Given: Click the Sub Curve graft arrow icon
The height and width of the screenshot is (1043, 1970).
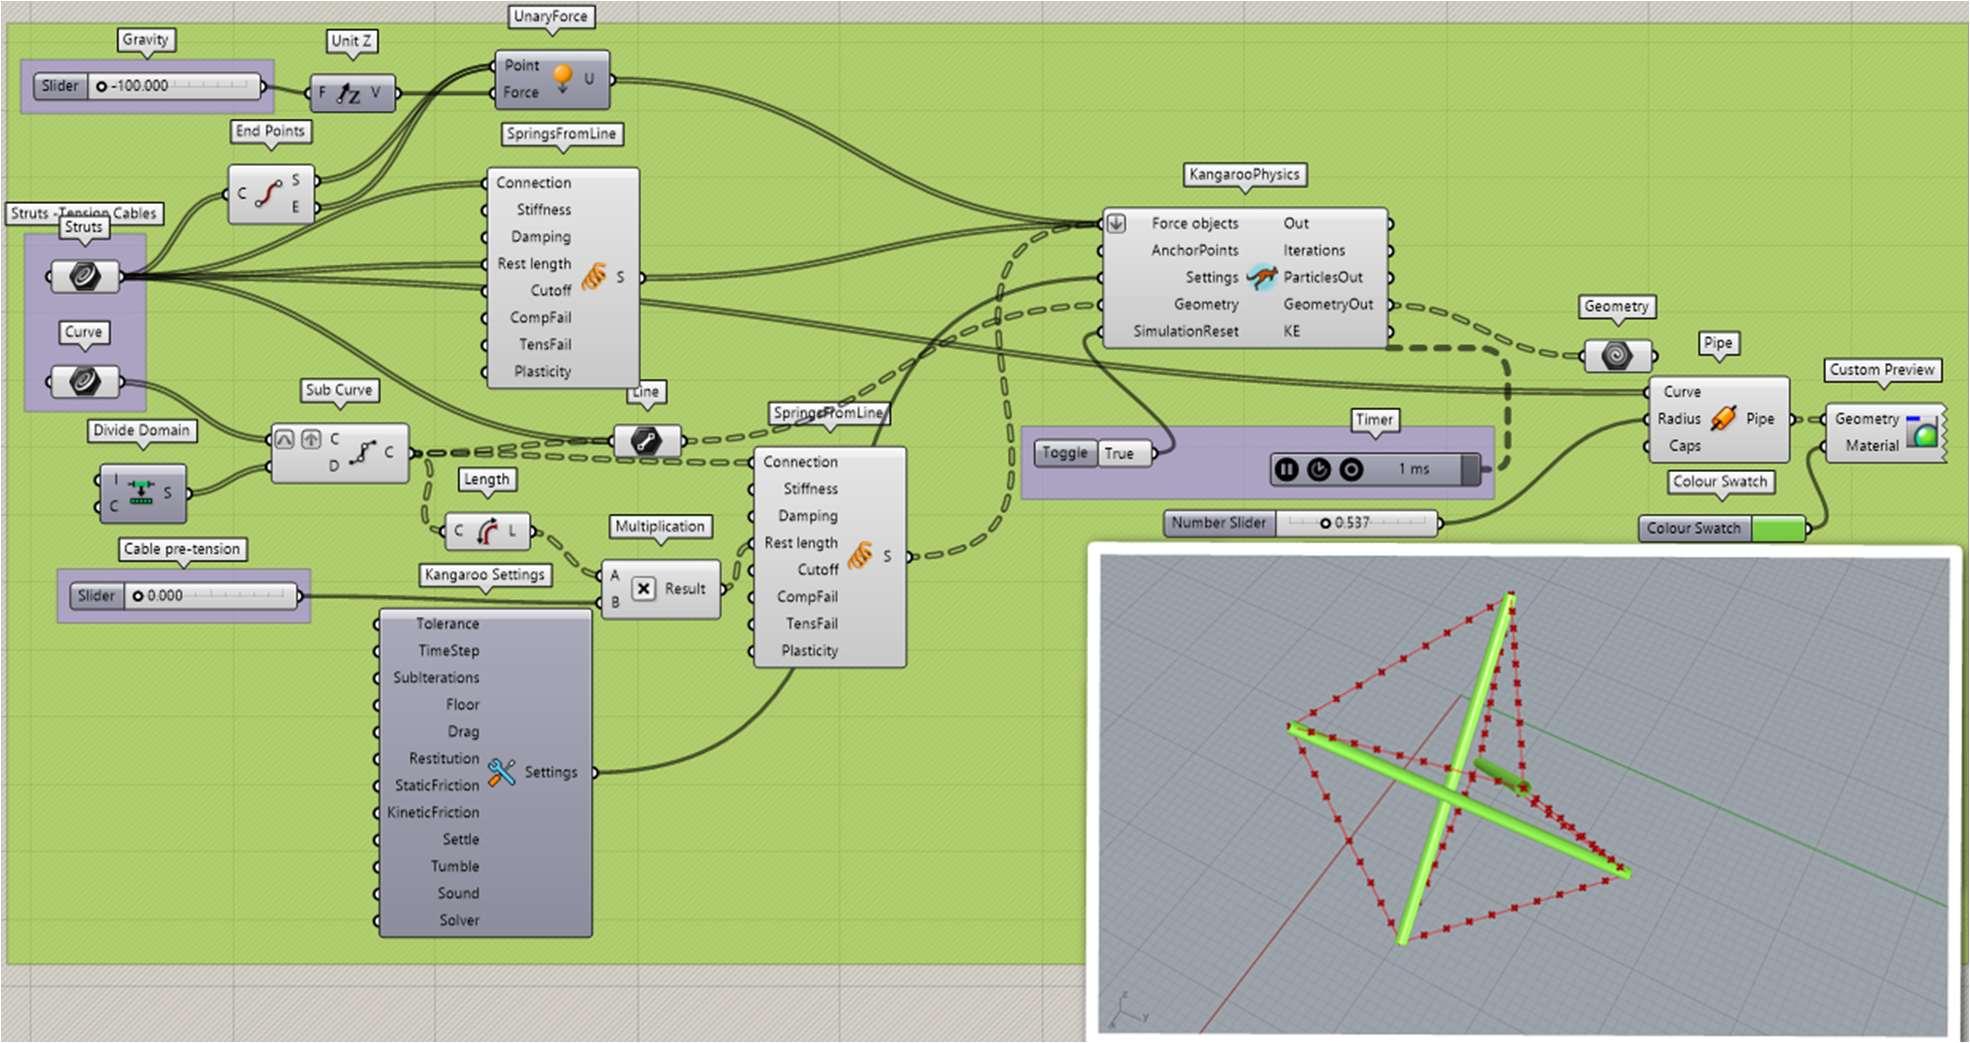Looking at the screenshot, I should click(x=311, y=439).
